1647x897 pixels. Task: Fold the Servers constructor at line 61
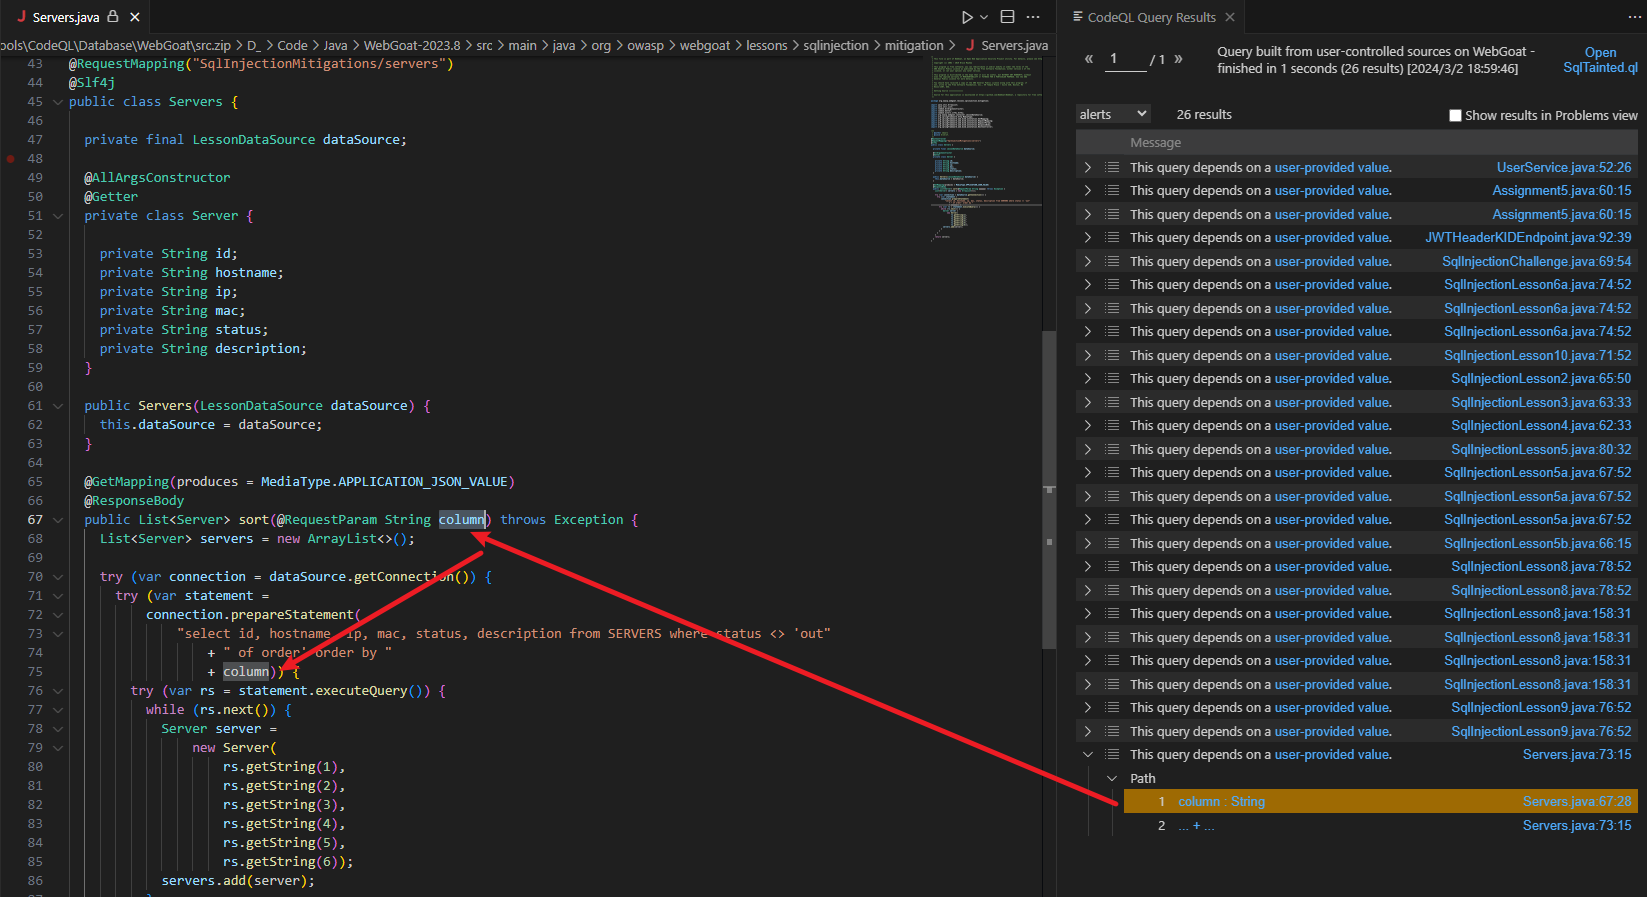coord(58,406)
